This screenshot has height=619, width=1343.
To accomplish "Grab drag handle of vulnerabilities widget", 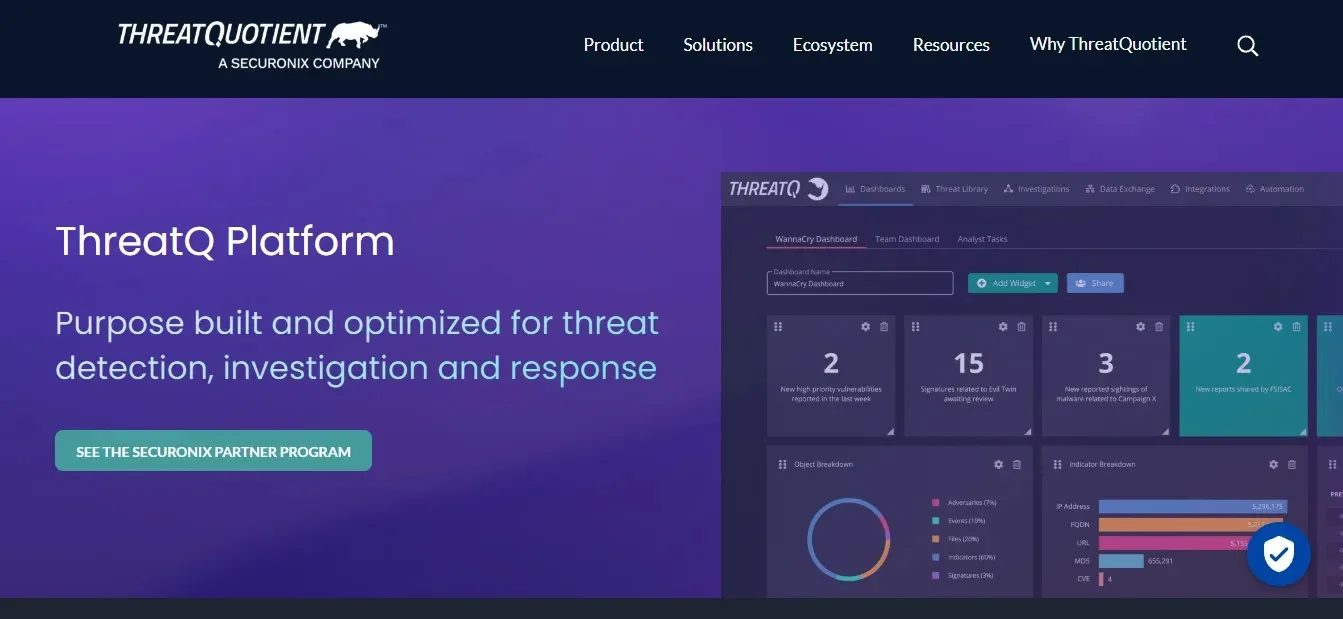I will click(x=778, y=327).
